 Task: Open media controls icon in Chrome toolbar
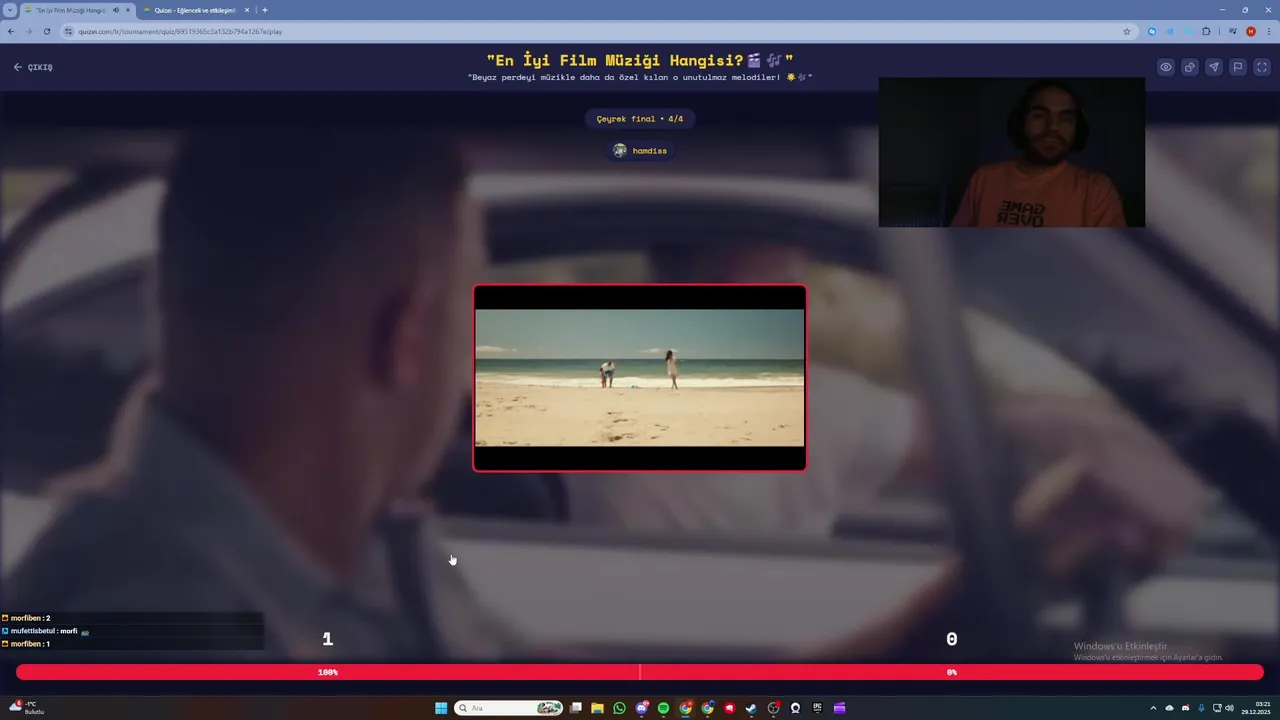(1233, 31)
